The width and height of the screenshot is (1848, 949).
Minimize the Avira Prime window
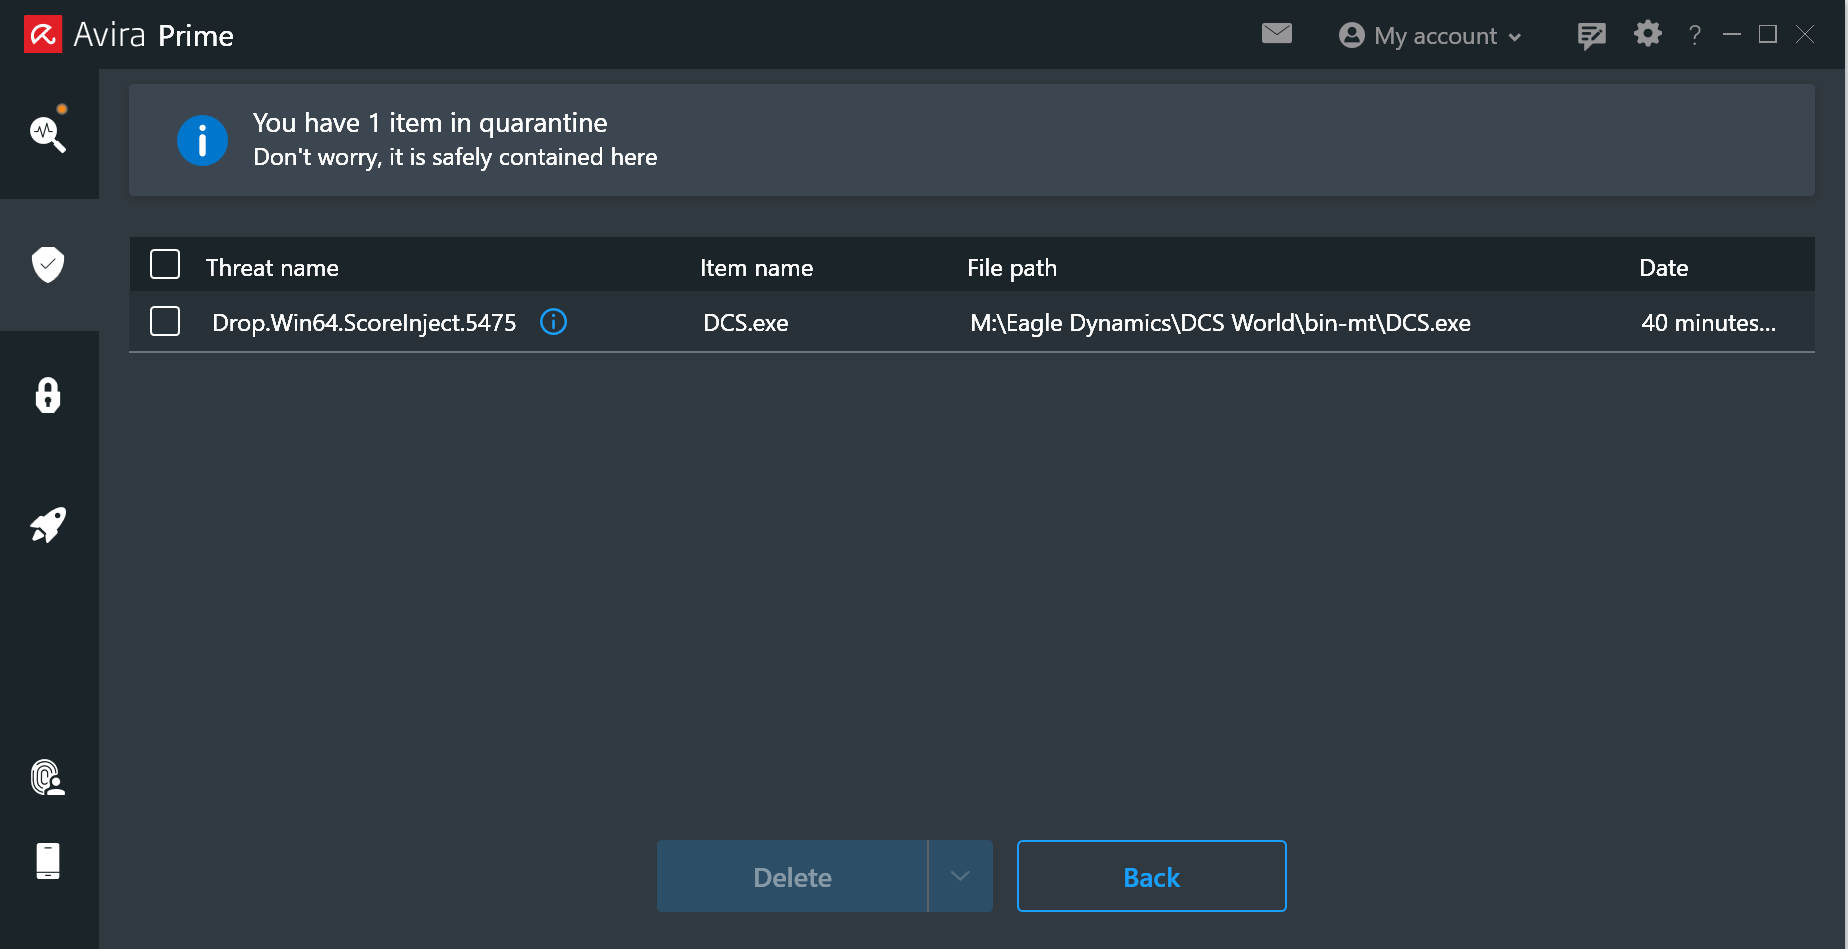click(1732, 35)
